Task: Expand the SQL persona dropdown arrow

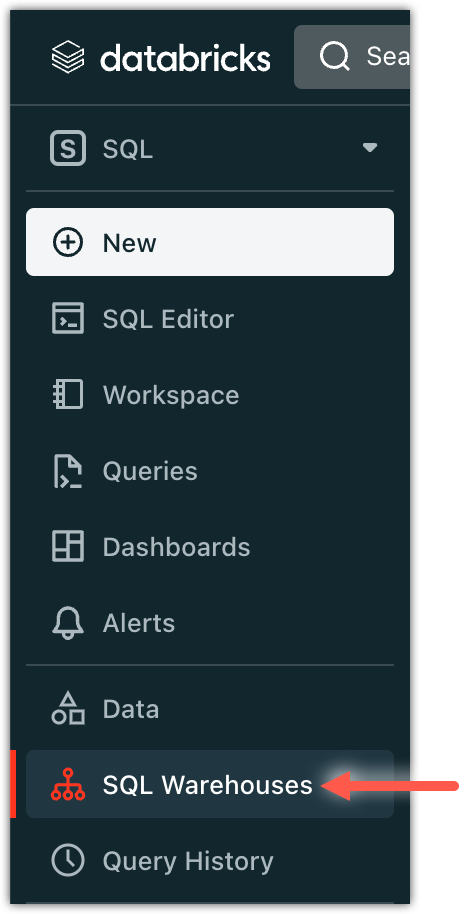Action: pos(370,147)
